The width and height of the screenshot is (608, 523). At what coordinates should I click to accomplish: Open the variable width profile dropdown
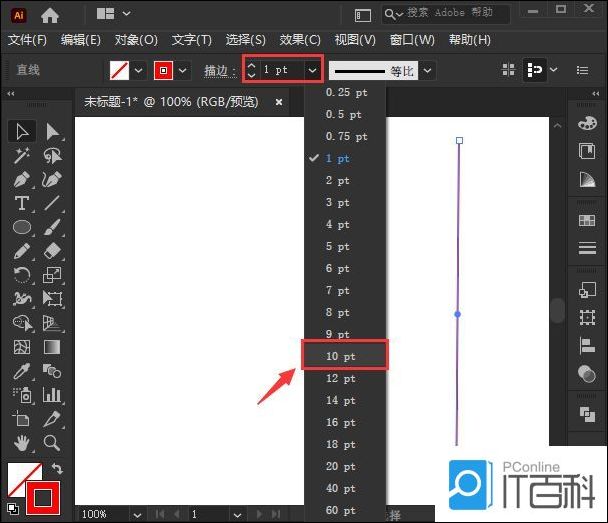(427, 71)
